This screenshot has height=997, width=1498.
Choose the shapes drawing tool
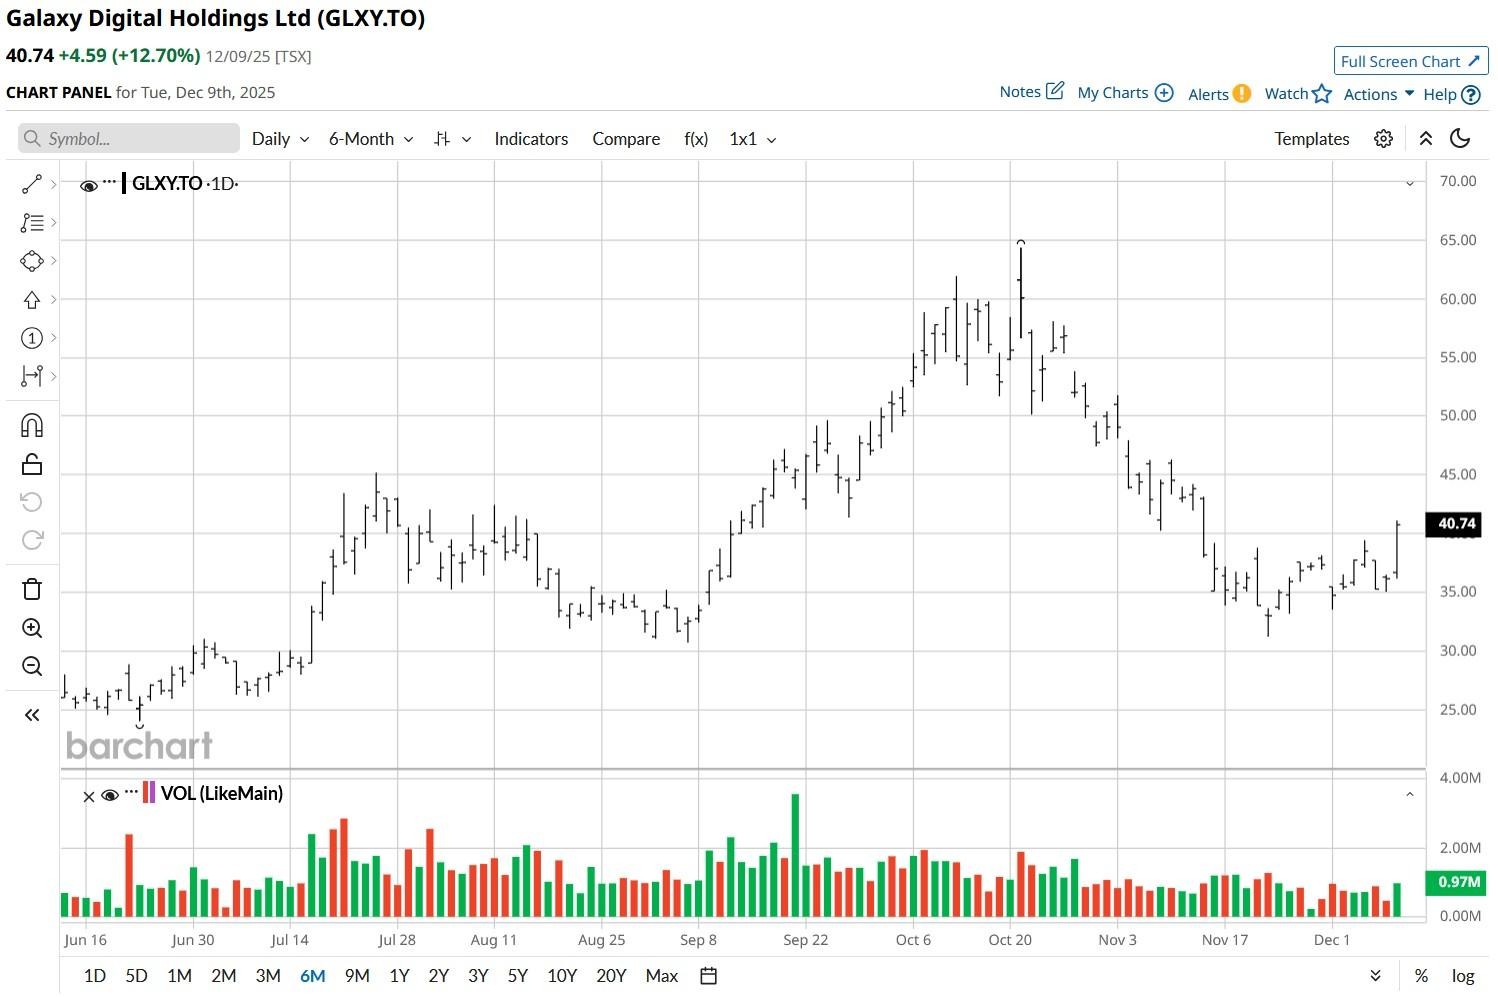[32, 261]
